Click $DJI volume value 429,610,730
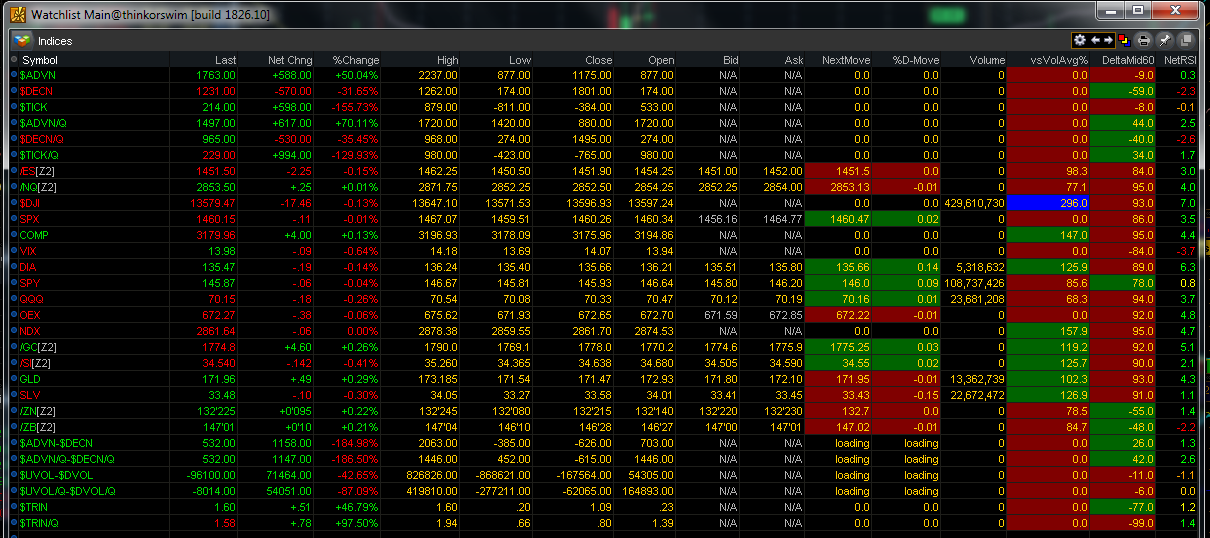Viewport: 1210px width, 538px height. [x=974, y=203]
